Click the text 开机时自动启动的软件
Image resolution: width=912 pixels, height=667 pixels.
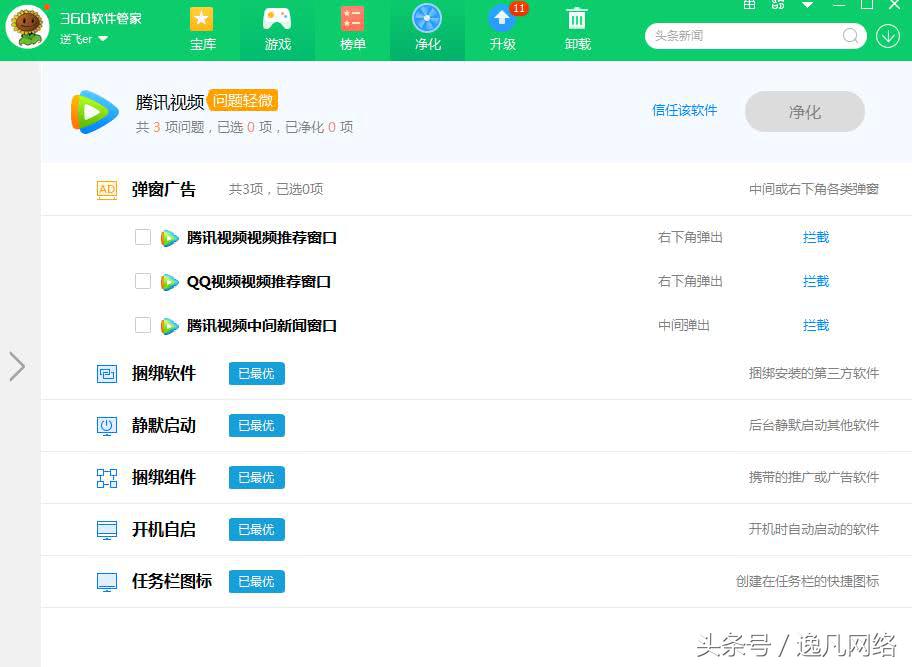coord(814,529)
